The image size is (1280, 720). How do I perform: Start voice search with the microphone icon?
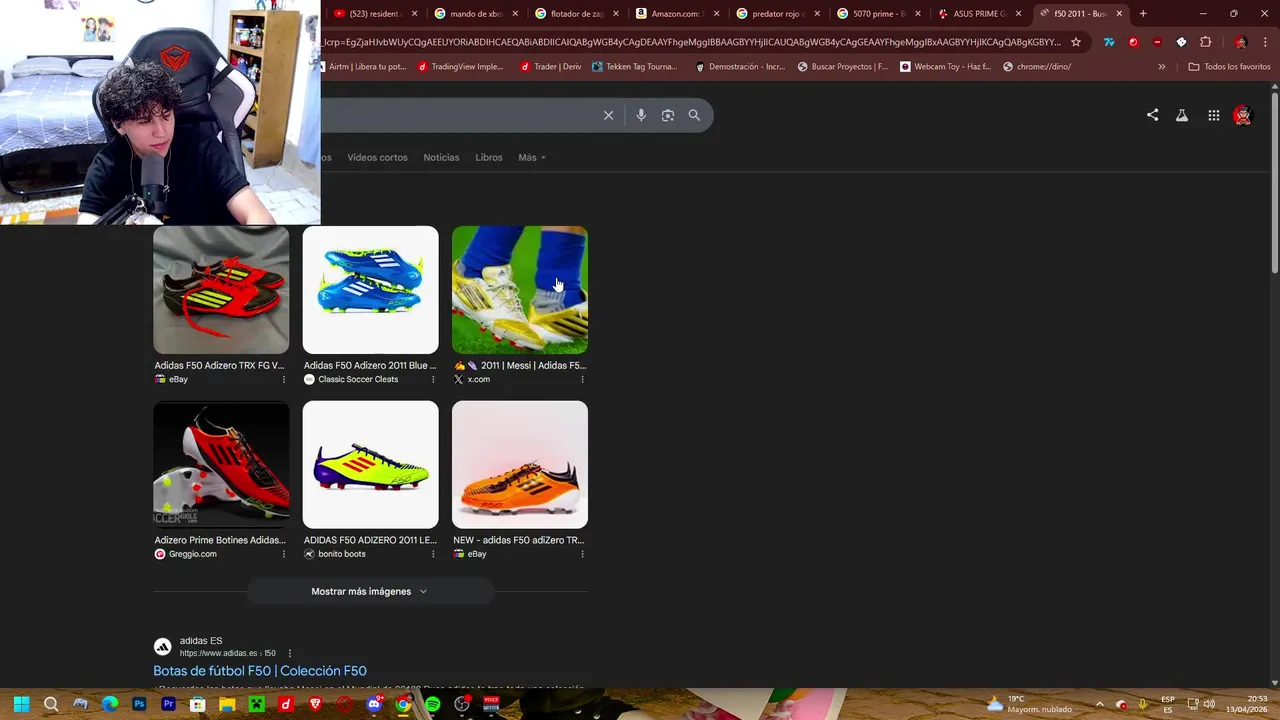point(641,115)
